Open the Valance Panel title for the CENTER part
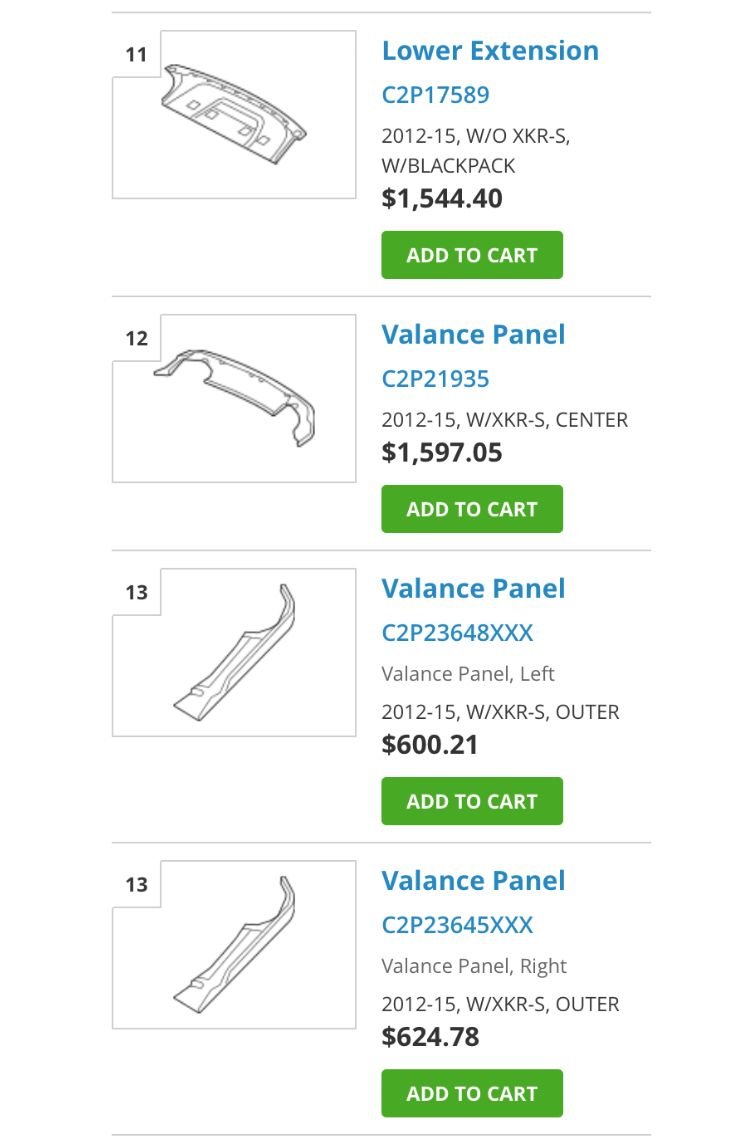This screenshot has height=1143, width=750. (x=473, y=335)
